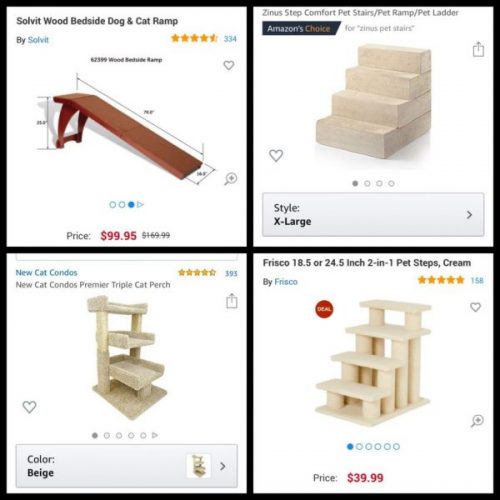
Task: Click the Beige color thumbnail swatch
Action: point(198,466)
